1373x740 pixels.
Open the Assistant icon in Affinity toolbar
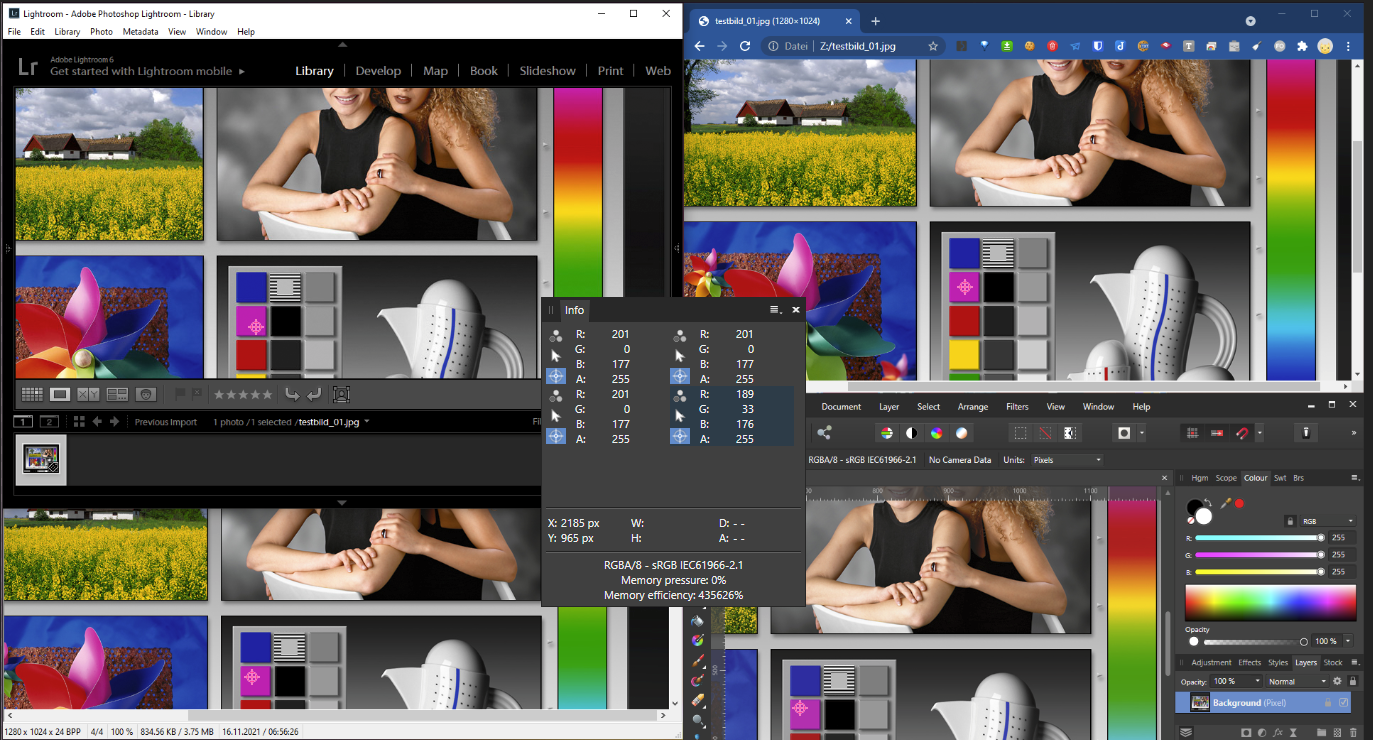point(1306,433)
